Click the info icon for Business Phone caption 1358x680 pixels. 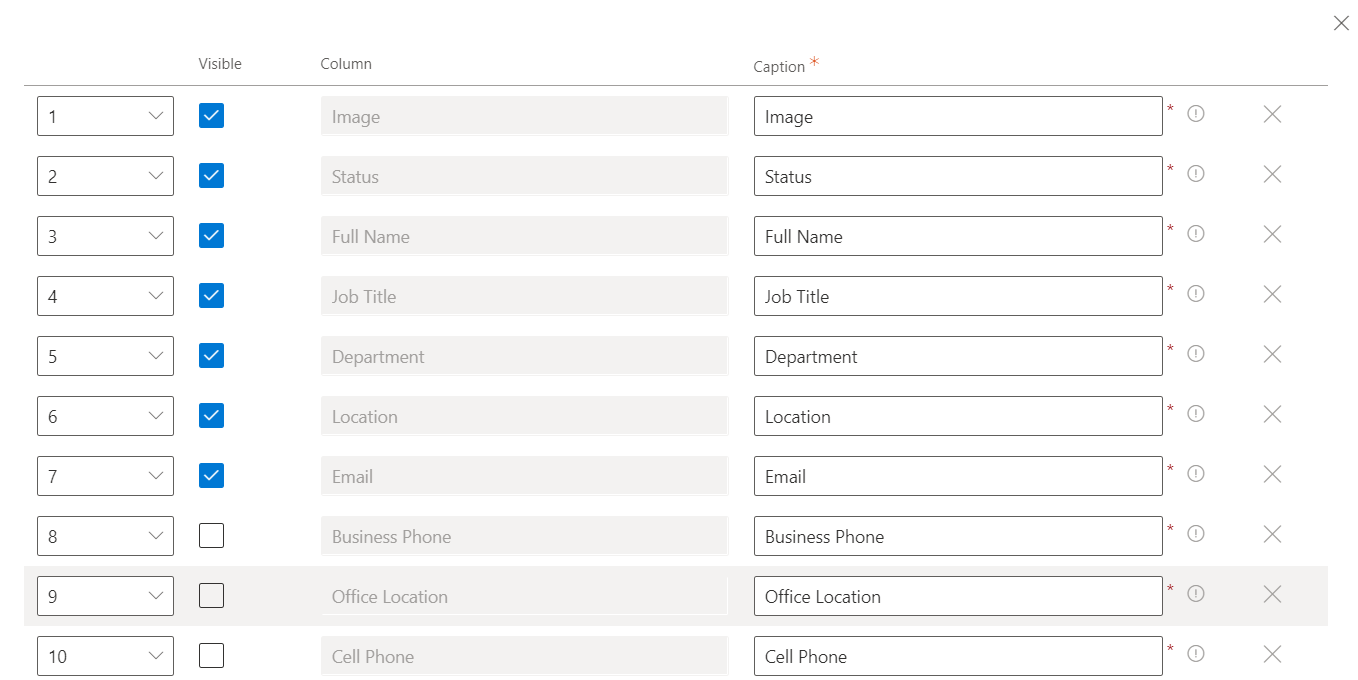(1195, 534)
